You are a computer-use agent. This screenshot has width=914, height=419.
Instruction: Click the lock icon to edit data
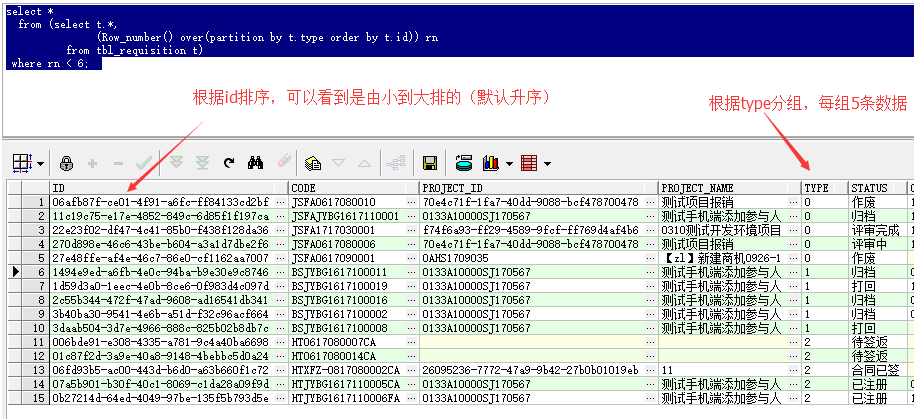(x=67, y=163)
